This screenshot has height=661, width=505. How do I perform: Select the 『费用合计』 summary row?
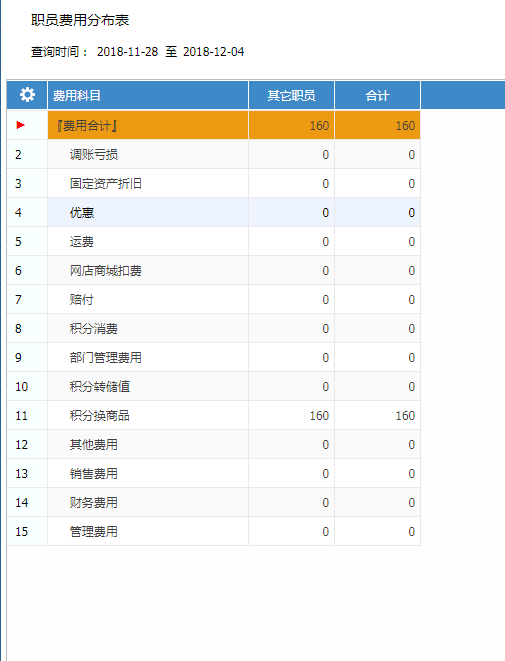pyautogui.click(x=213, y=125)
